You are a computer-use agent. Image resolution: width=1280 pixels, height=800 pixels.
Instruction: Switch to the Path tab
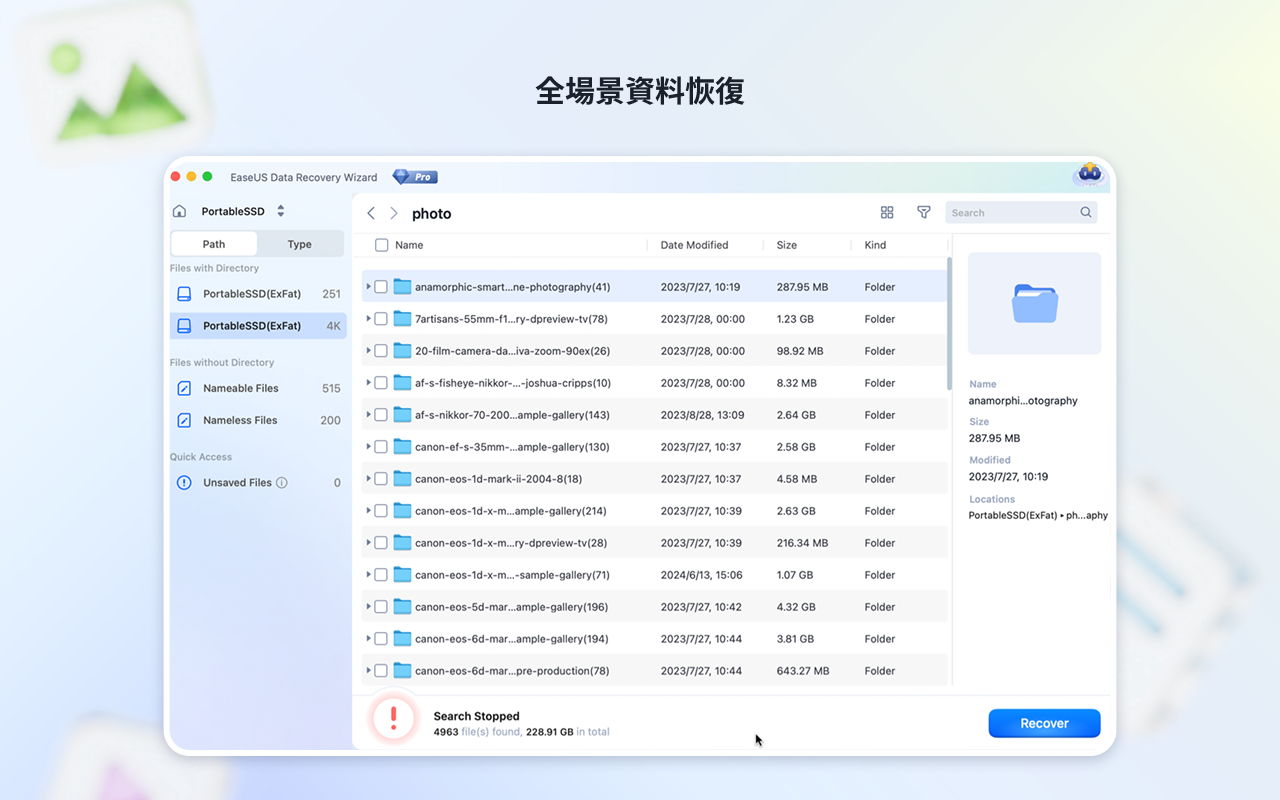coord(214,244)
